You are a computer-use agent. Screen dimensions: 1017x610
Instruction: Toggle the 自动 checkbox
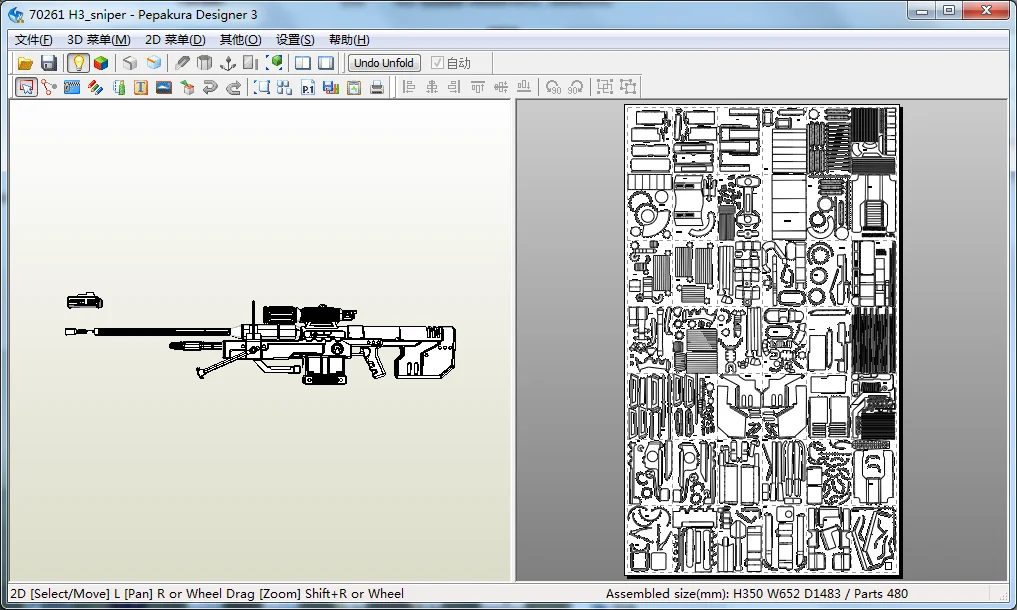437,63
